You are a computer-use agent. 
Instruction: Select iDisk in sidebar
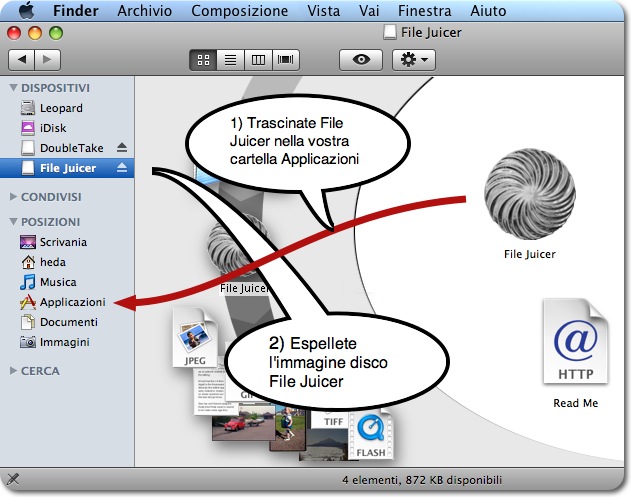pos(67,128)
